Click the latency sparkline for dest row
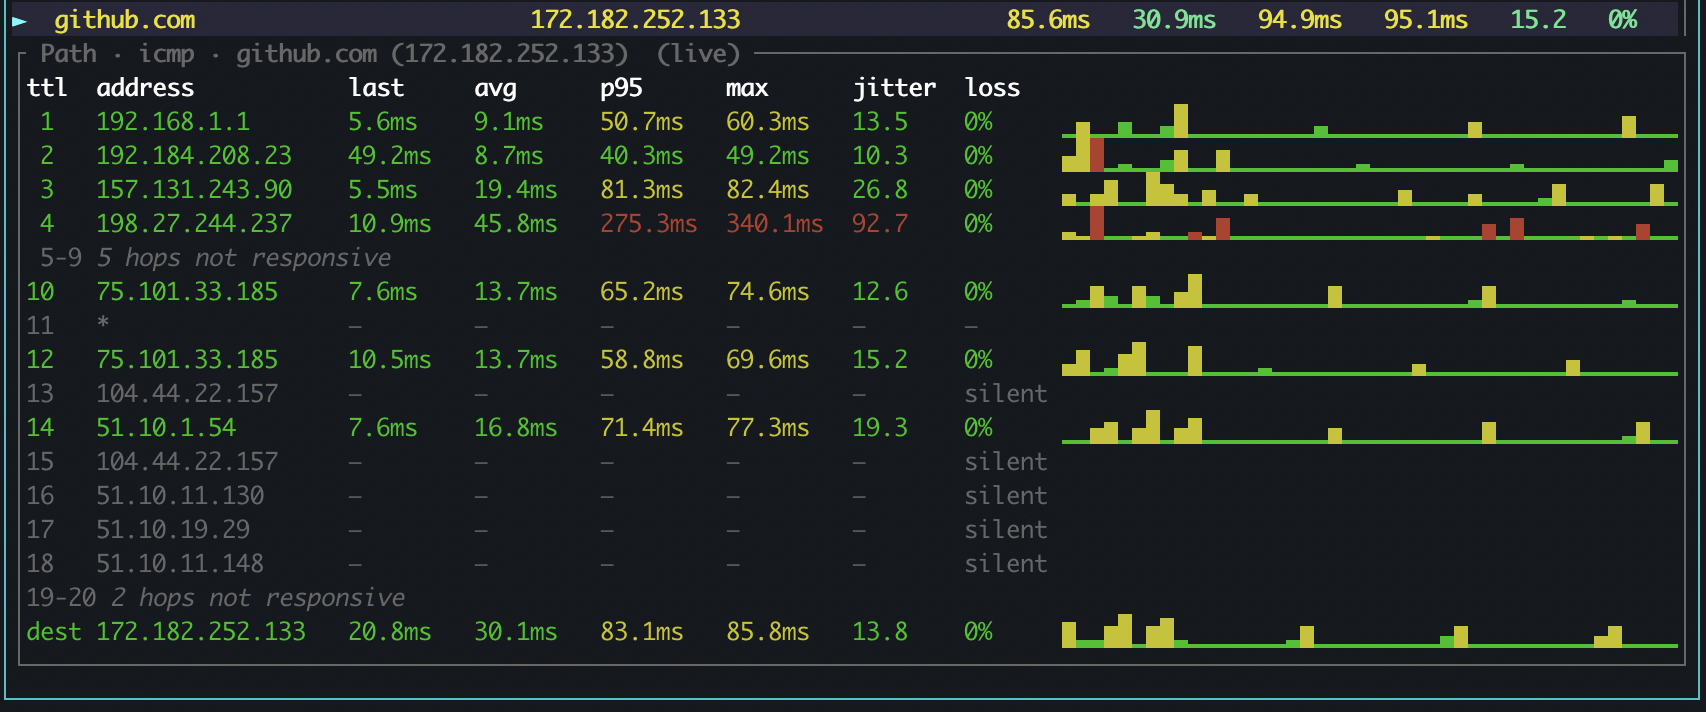The image size is (1706, 712). (1370, 631)
